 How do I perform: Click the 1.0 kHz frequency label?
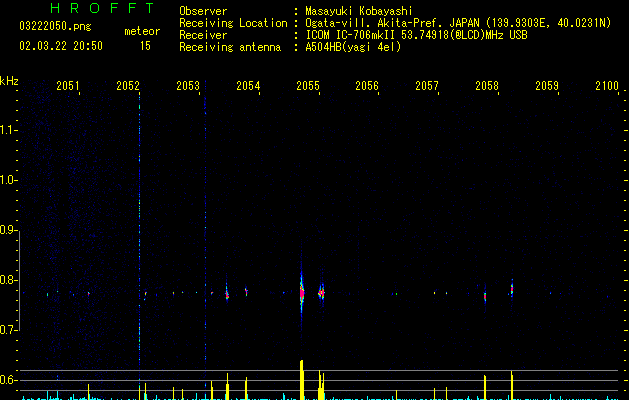(x=8, y=180)
